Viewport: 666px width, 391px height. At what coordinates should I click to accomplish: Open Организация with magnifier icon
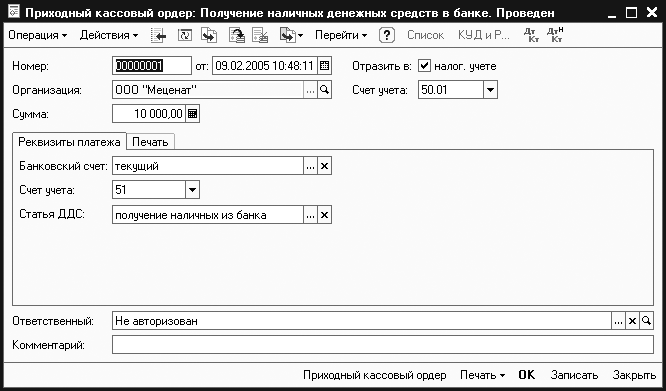[x=325, y=90]
